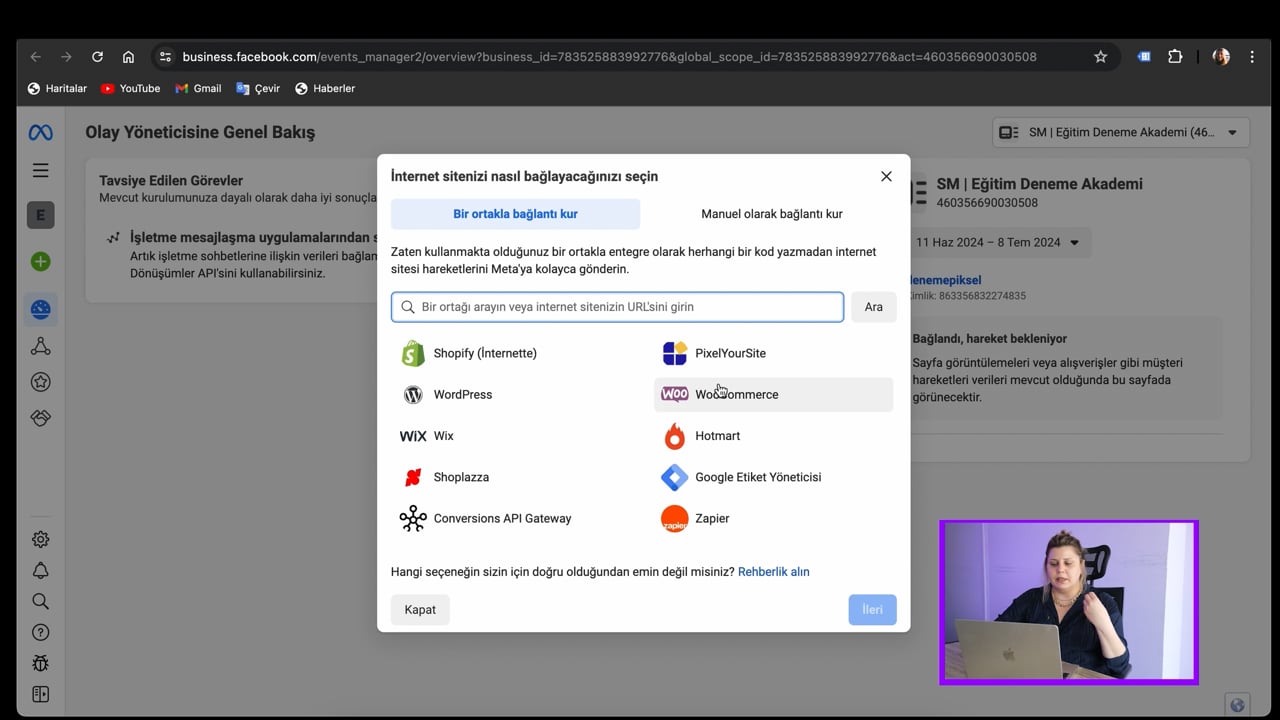Open the browser extensions puzzle icon
Image resolution: width=1280 pixels, height=720 pixels.
pos(1175,57)
